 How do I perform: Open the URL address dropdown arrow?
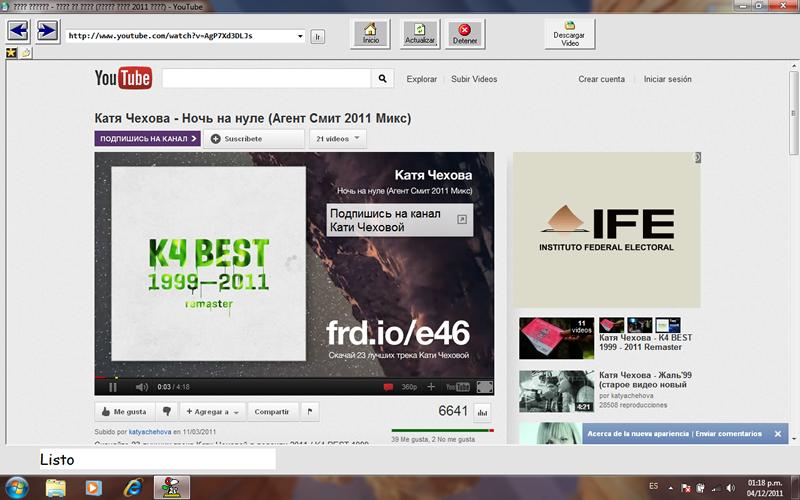300,36
